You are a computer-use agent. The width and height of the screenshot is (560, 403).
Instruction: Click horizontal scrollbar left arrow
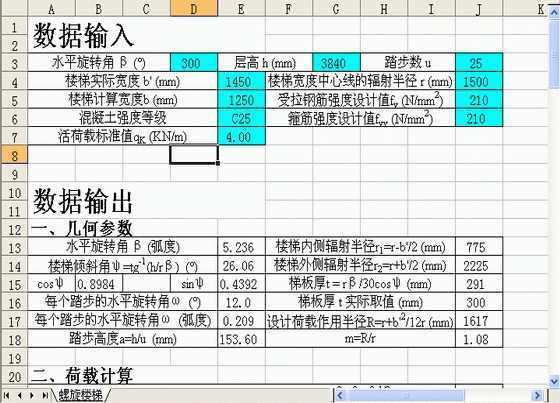340,395
